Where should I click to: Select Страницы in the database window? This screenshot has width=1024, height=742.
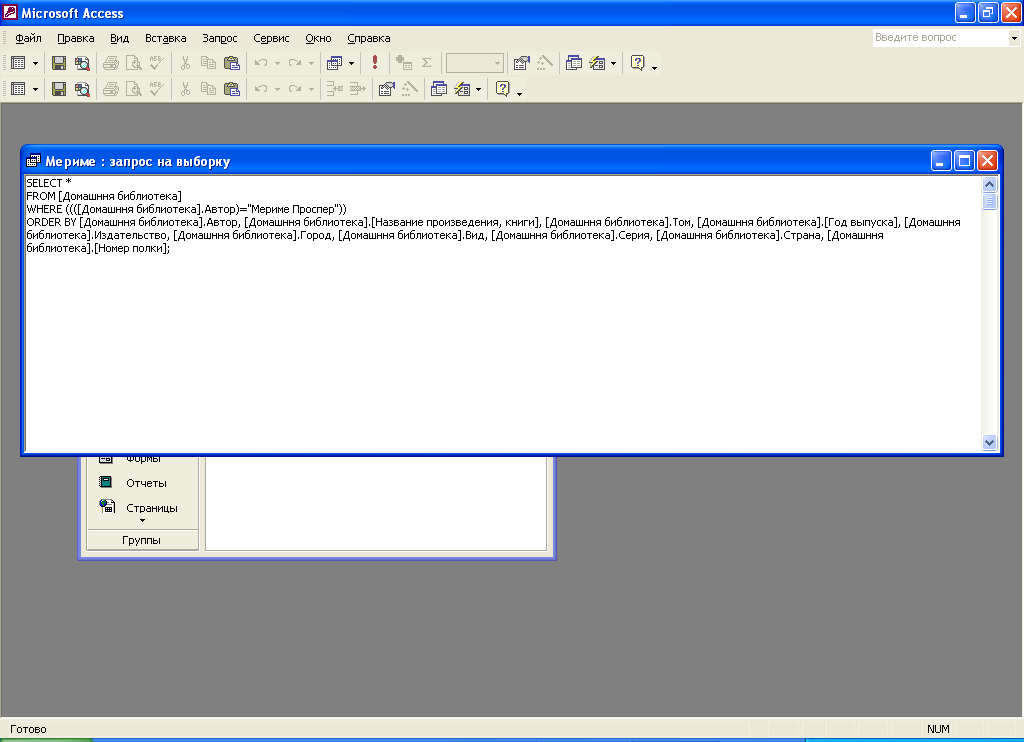click(x=152, y=508)
